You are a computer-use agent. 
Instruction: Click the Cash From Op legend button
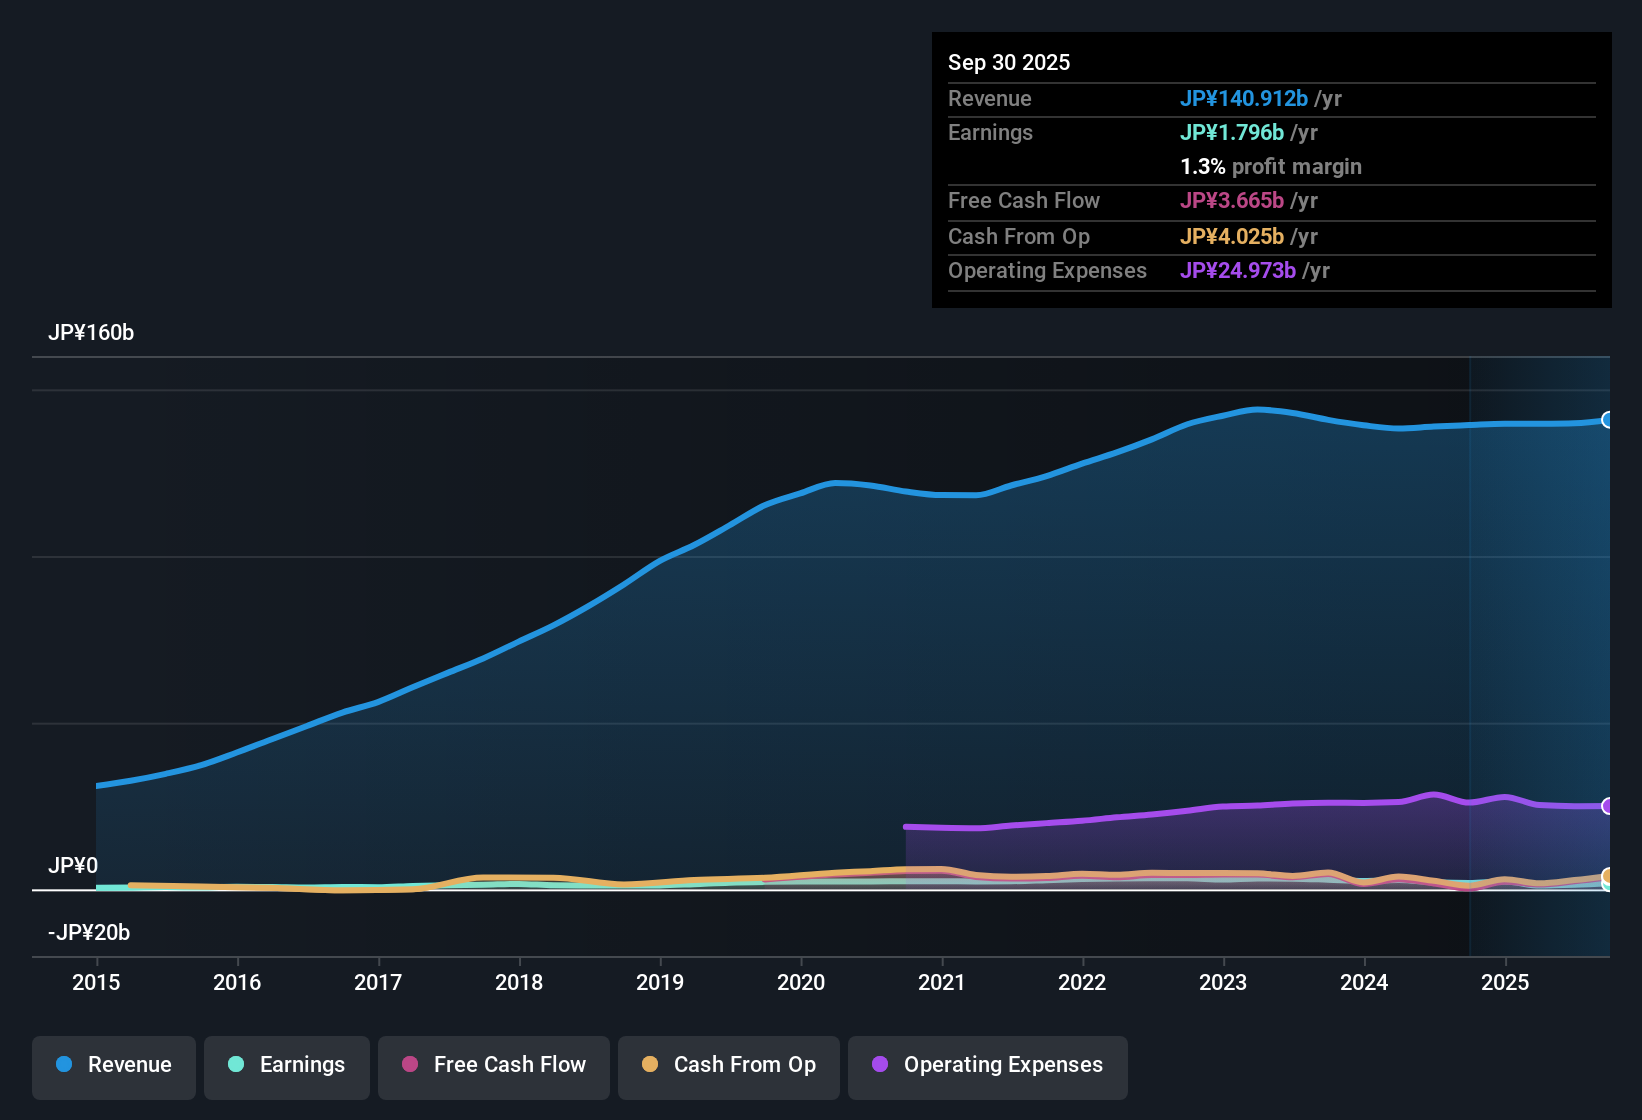[x=728, y=1065]
